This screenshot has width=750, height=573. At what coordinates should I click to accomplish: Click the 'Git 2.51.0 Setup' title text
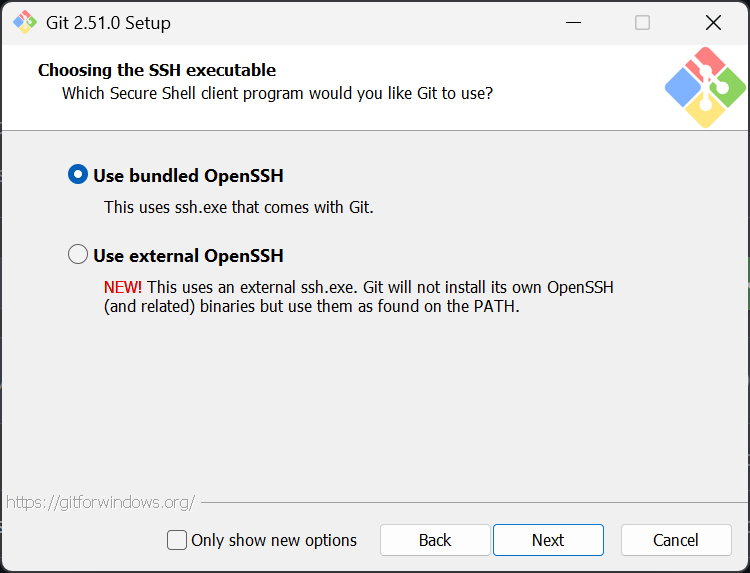click(x=108, y=22)
